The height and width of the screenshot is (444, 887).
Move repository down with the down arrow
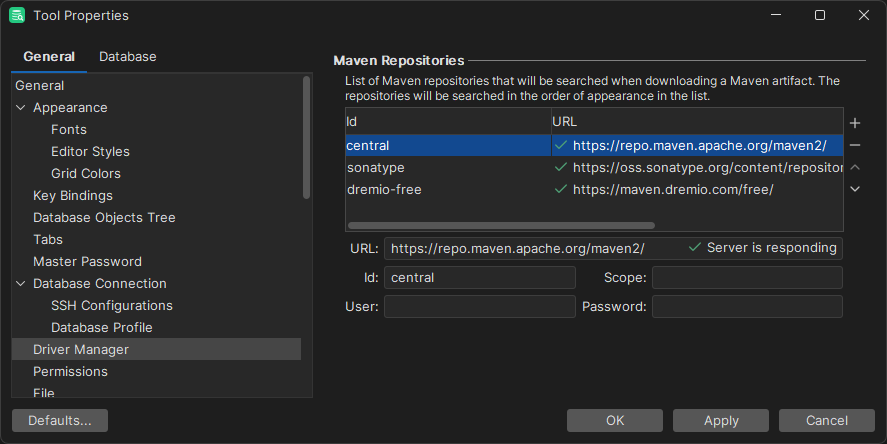(855, 189)
